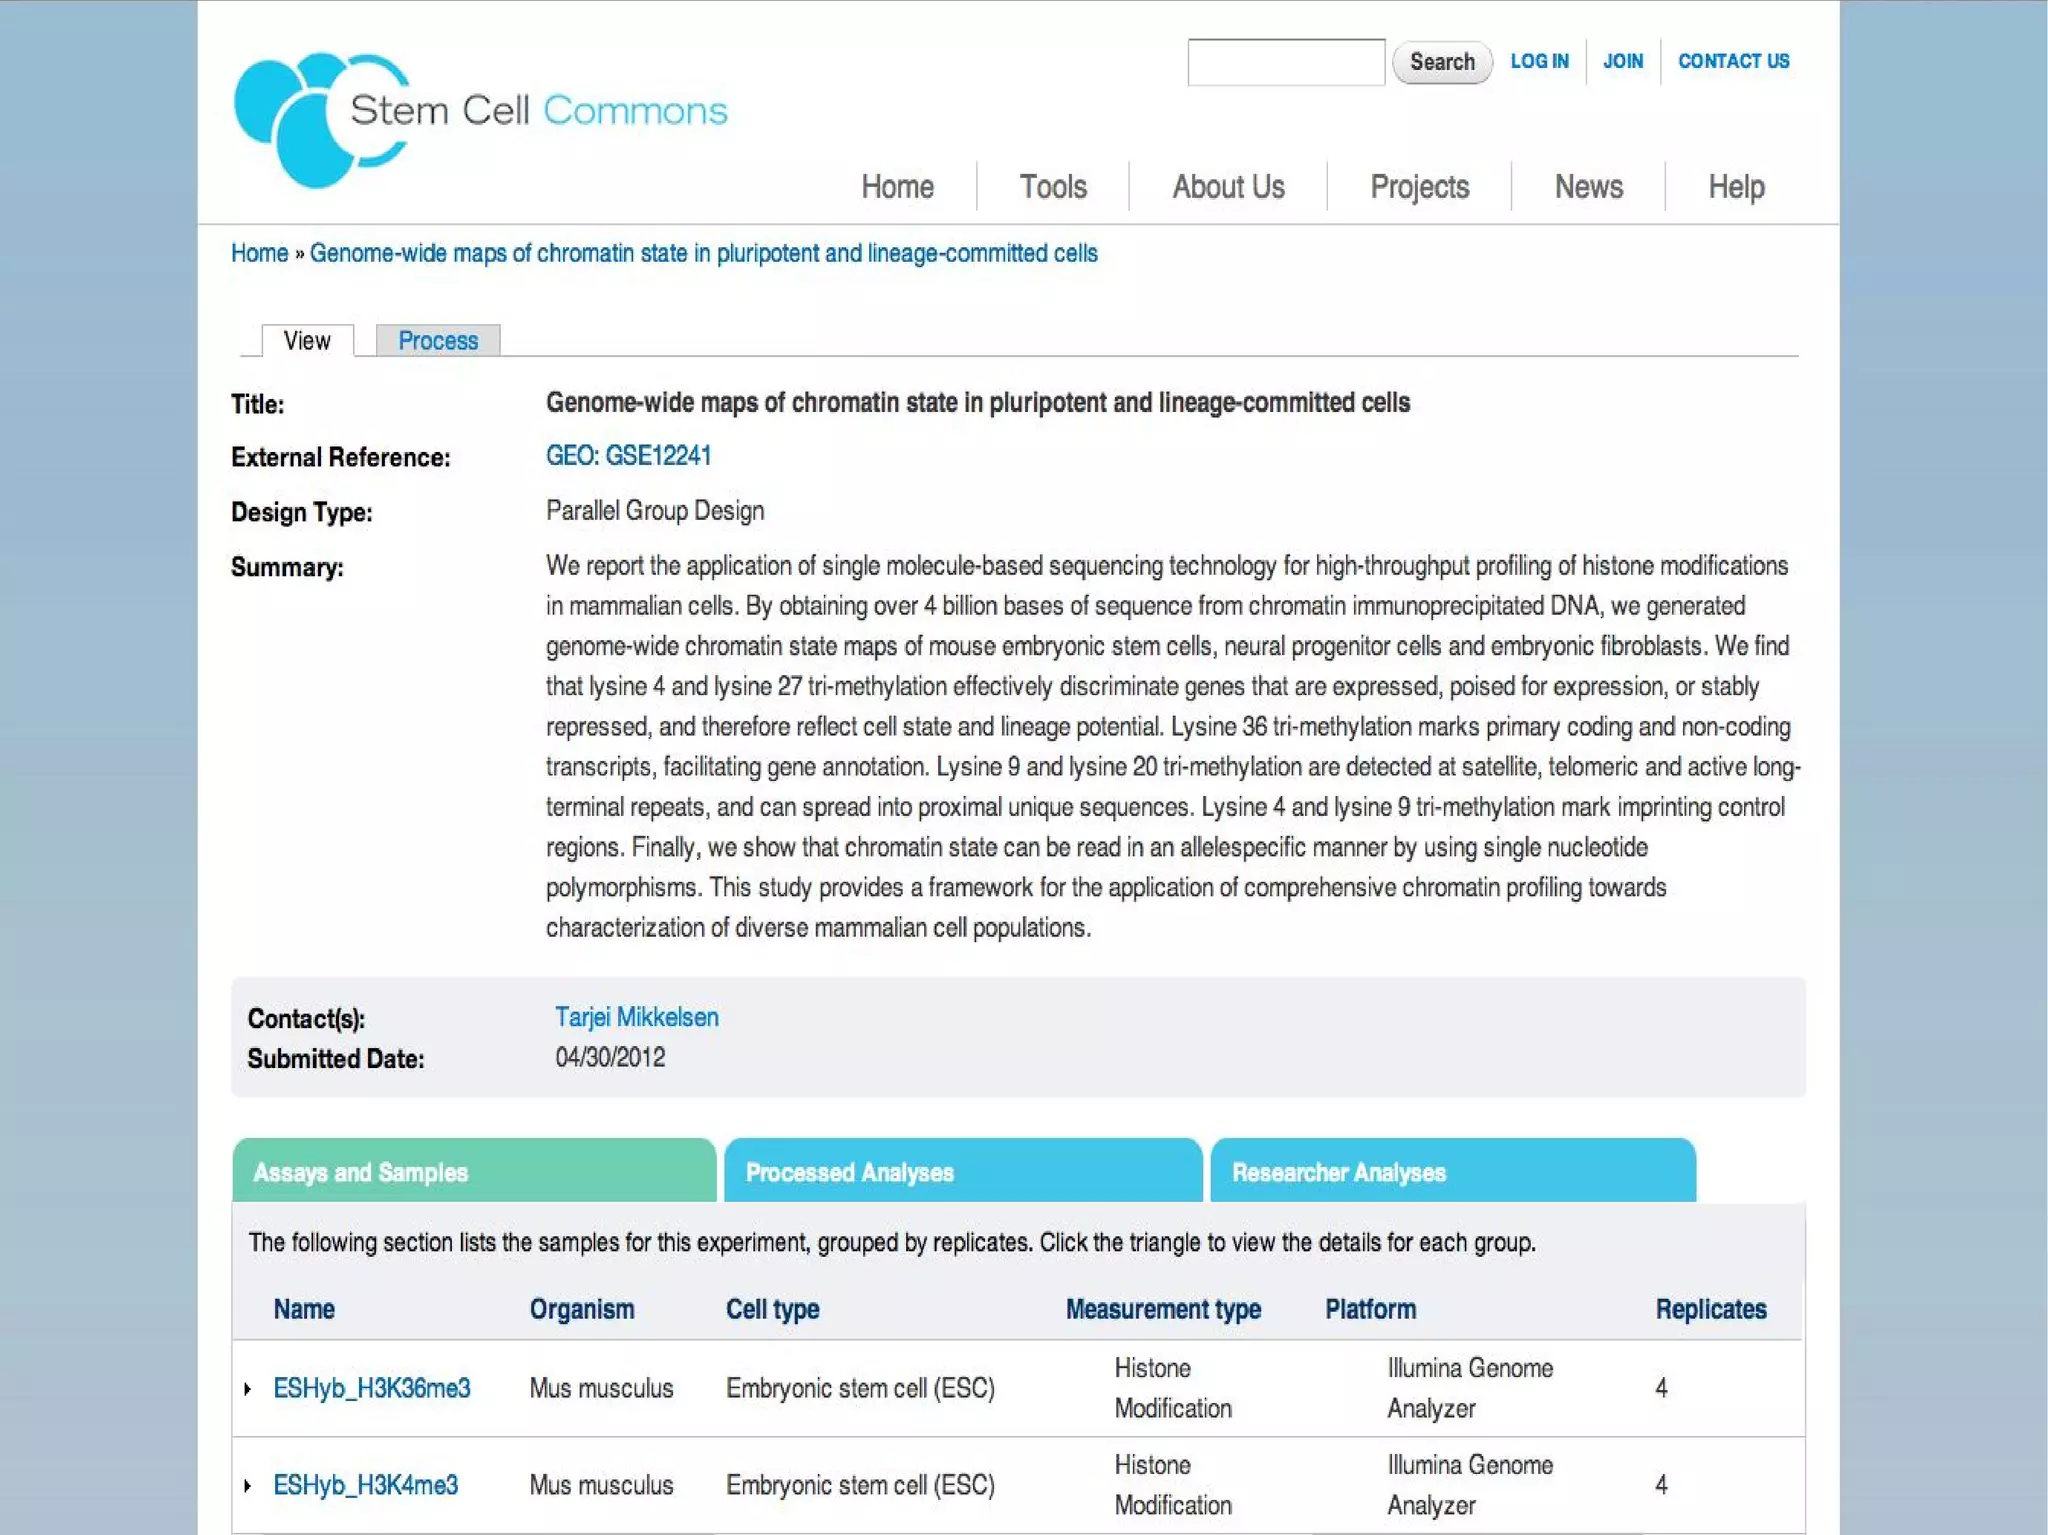Image resolution: width=2048 pixels, height=1535 pixels.
Task: Select the Assays and Samples tab
Action: pyautogui.click(x=474, y=1170)
